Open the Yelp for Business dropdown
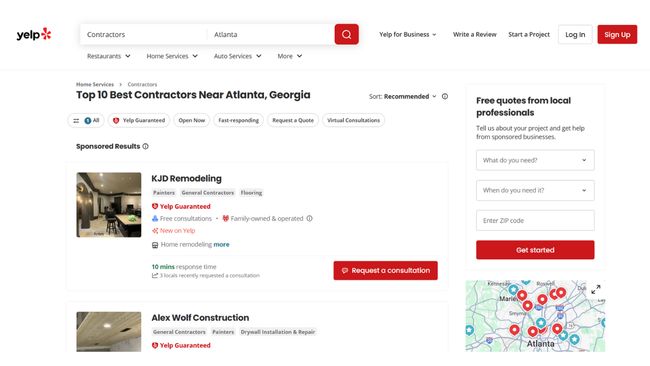This screenshot has width=650, height=366. [x=407, y=34]
